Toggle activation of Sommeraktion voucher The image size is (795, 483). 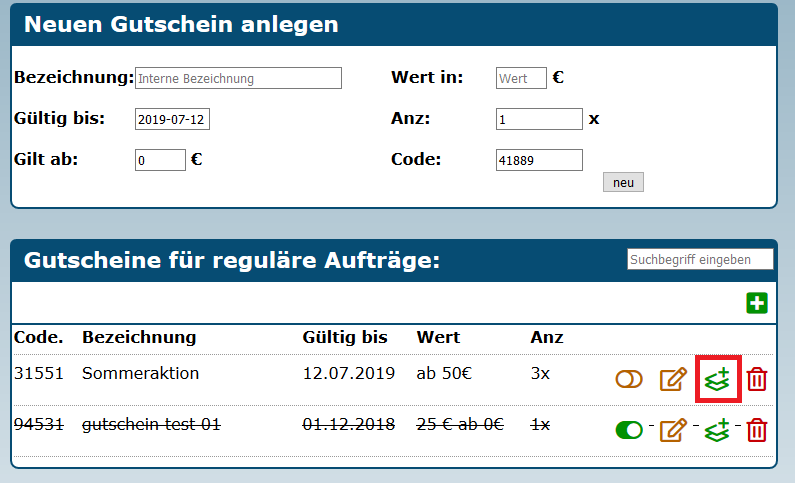pyautogui.click(x=629, y=379)
